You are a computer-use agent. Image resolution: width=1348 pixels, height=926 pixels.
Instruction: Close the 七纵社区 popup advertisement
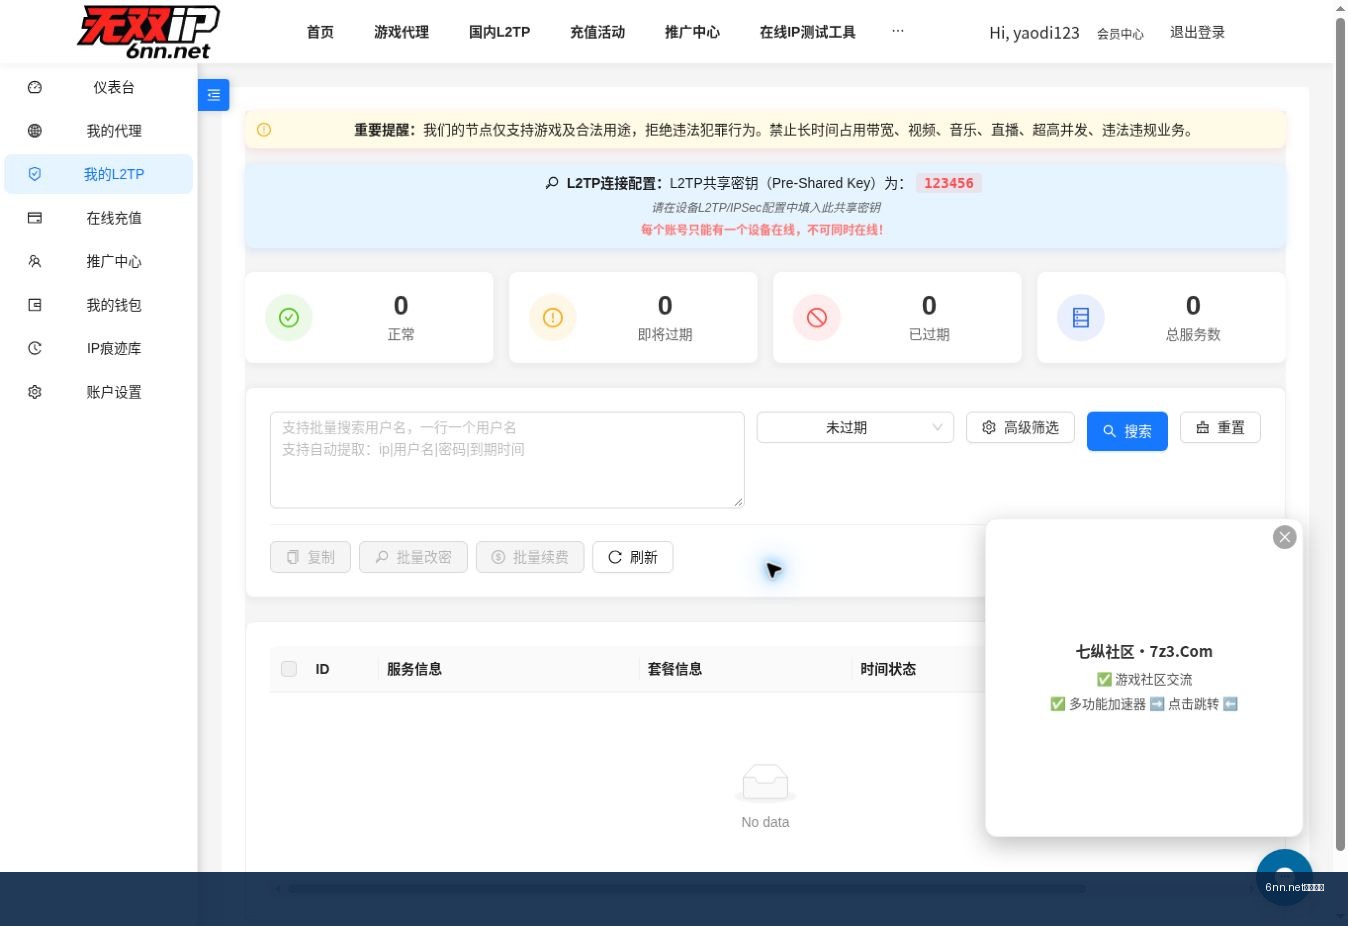tap(1285, 537)
